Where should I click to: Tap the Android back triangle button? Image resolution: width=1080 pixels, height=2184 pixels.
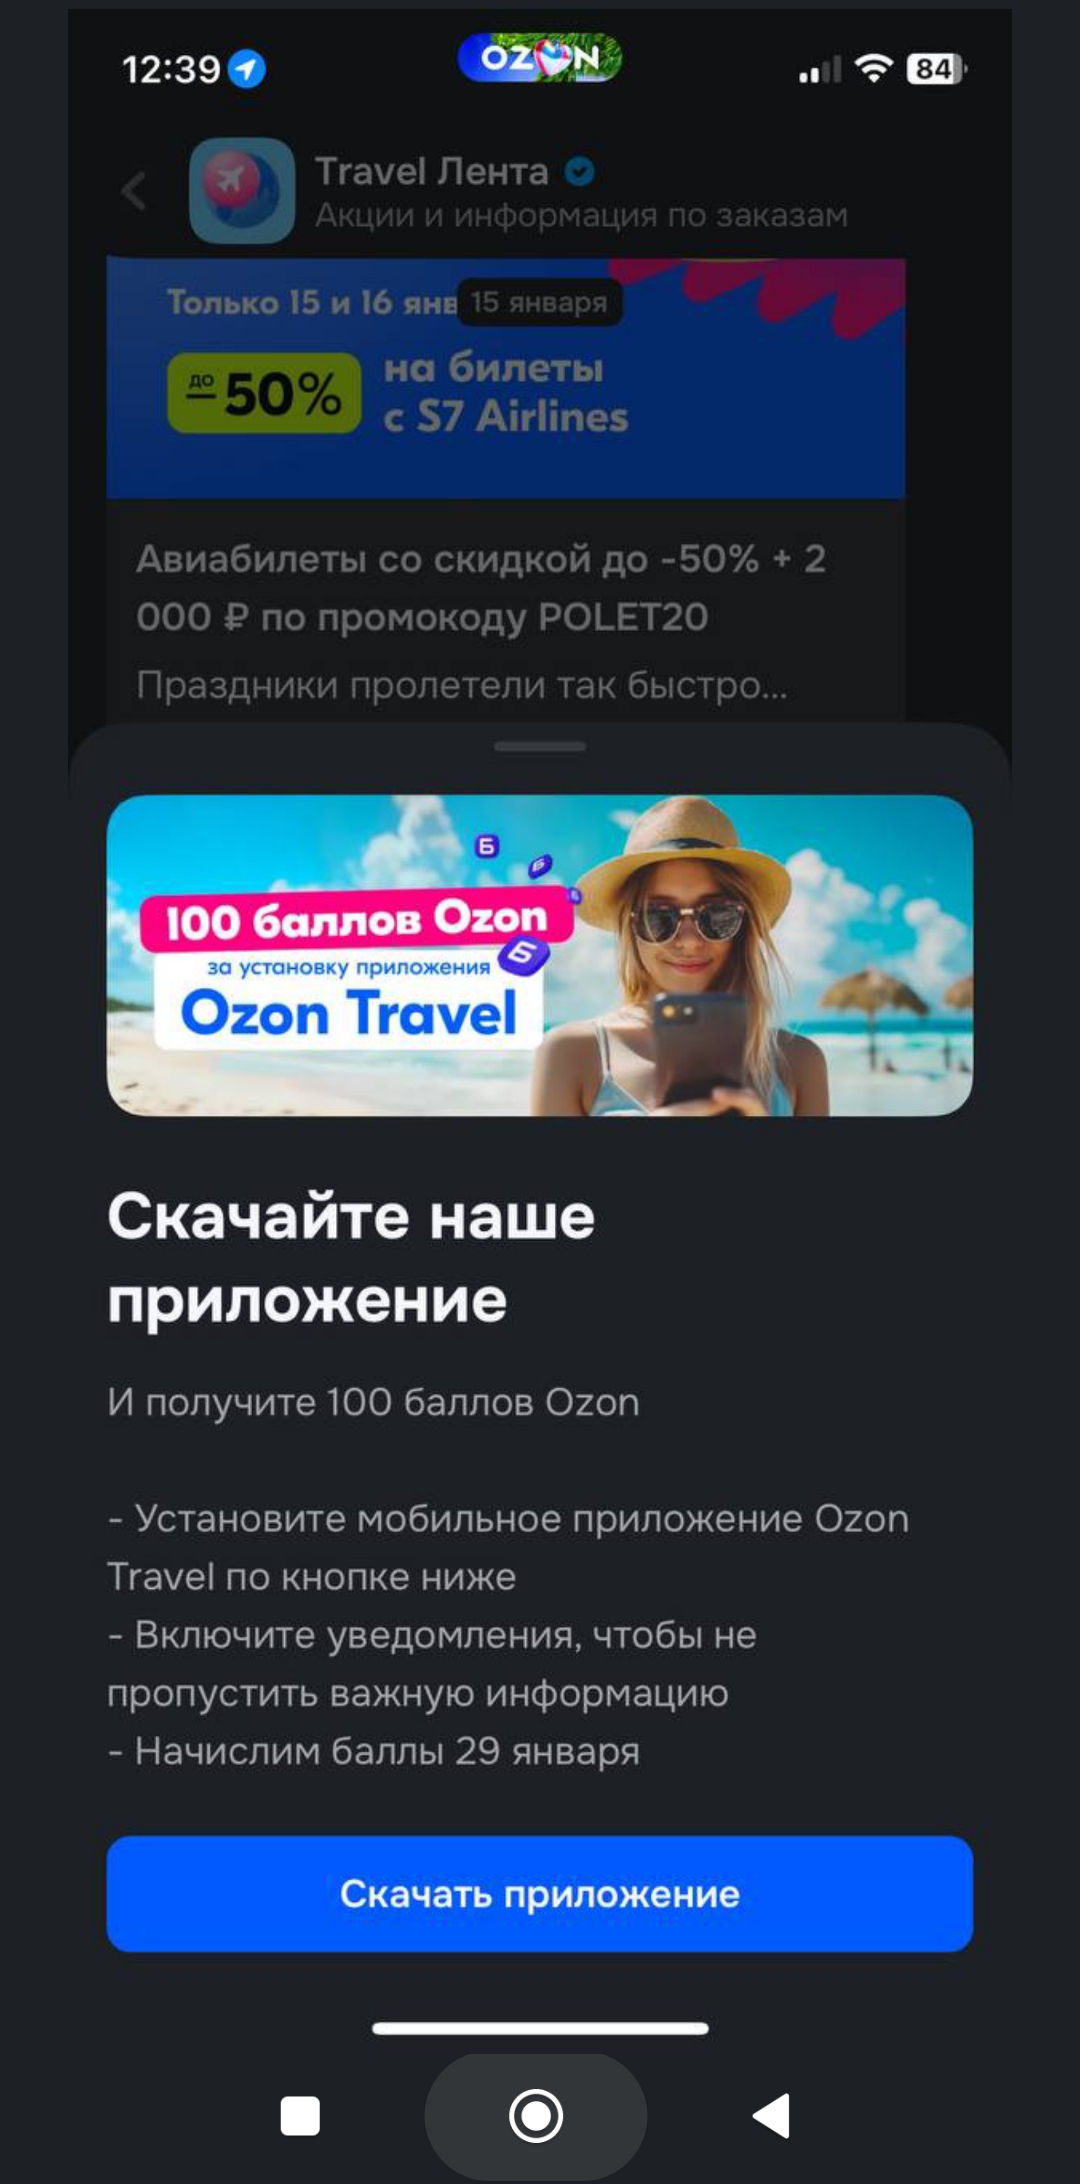[x=771, y=2116]
